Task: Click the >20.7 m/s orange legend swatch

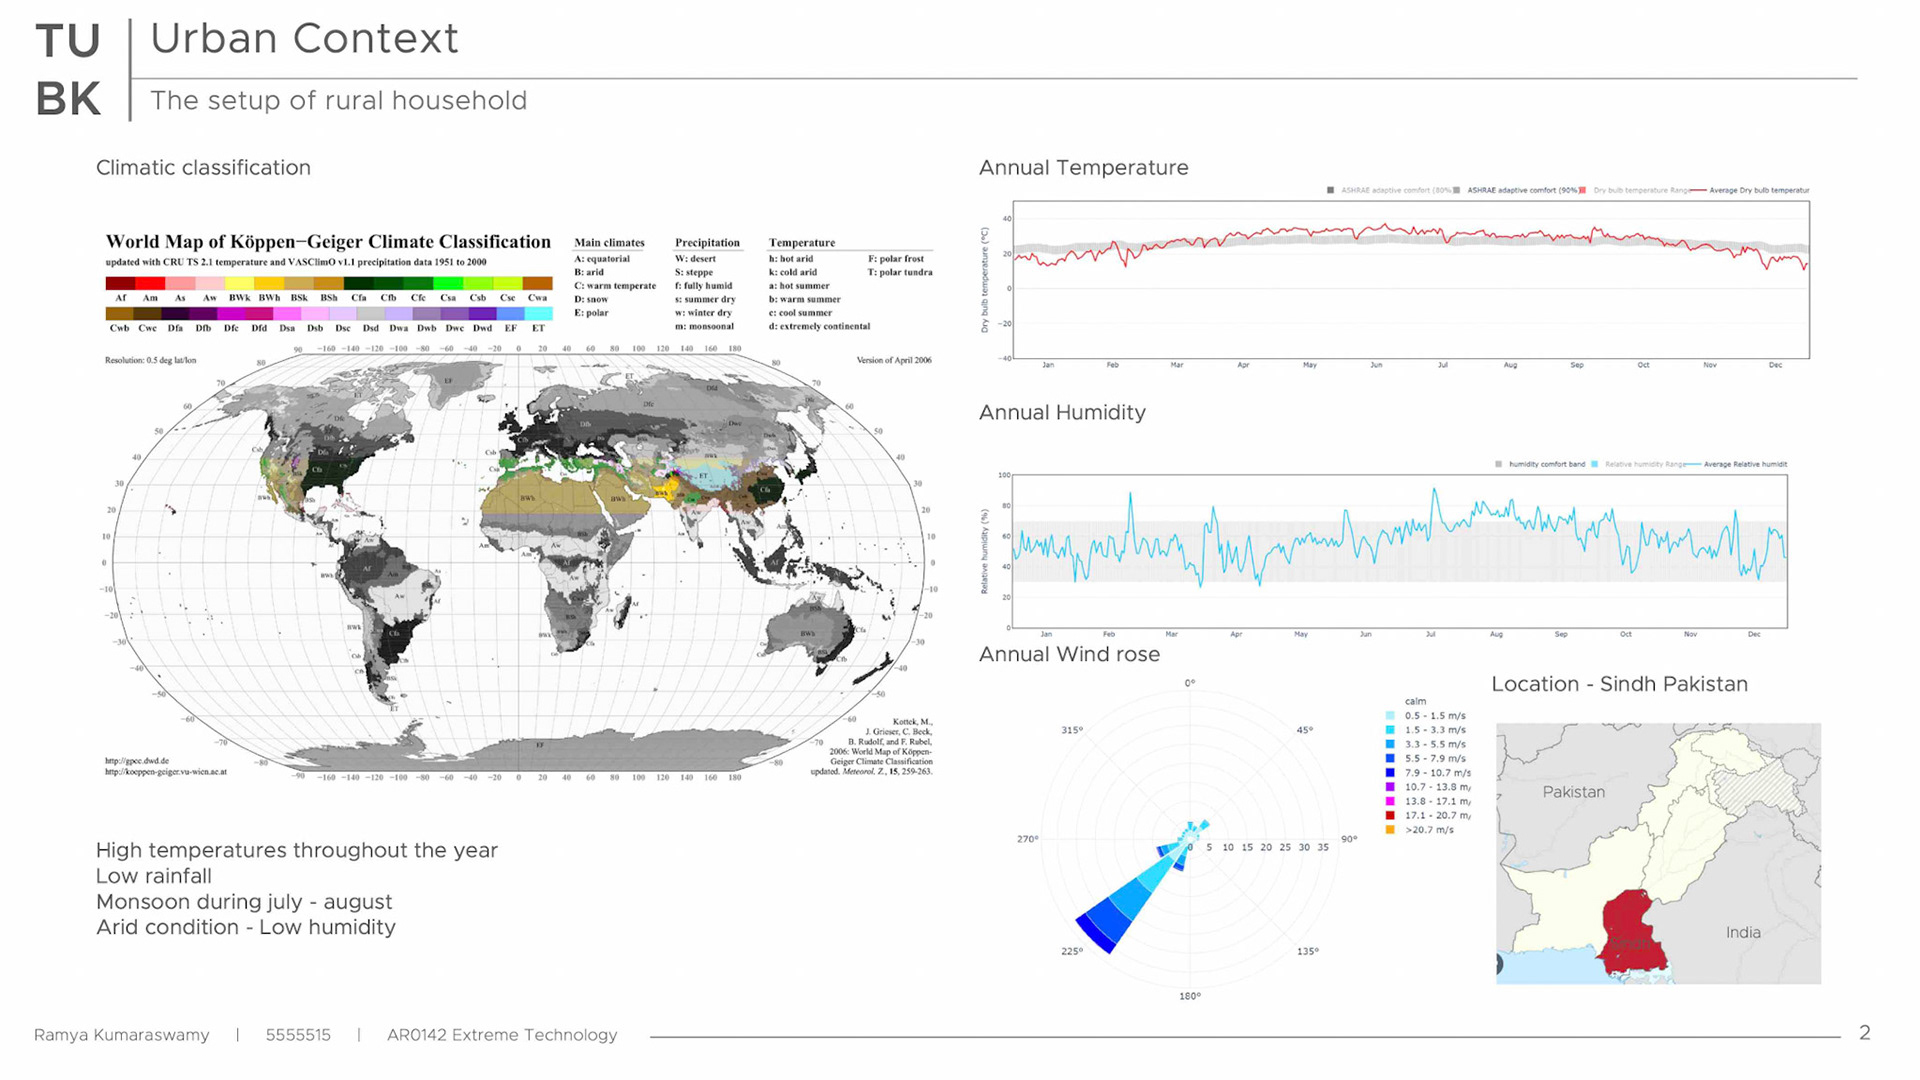Action: point(1390,830)
